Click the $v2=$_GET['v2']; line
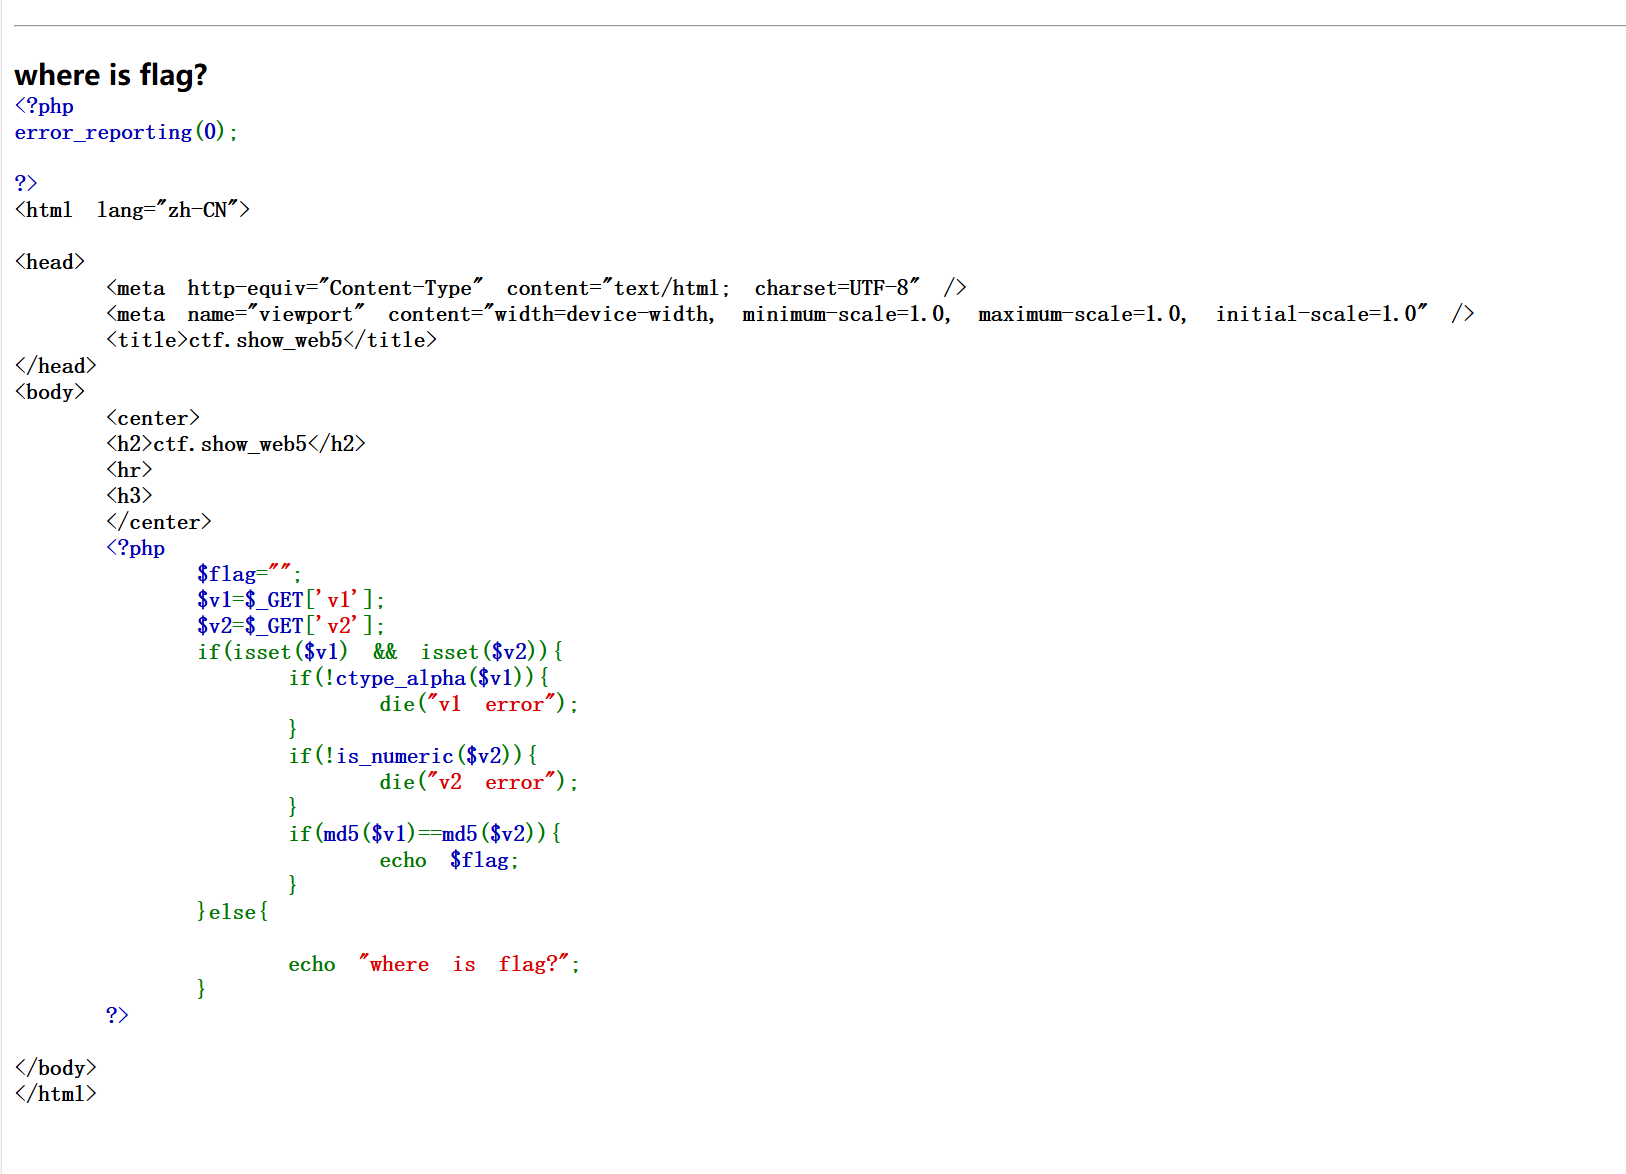The height and width of the screenshot is (1174, 1626). [289, 625]
